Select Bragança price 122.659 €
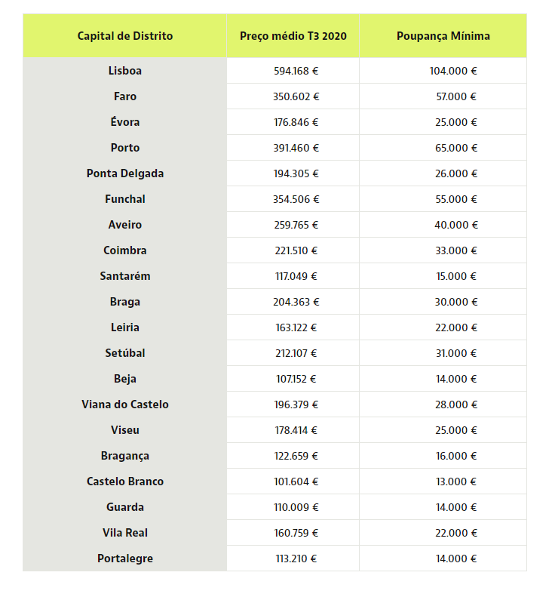 (x=296, y=456)
